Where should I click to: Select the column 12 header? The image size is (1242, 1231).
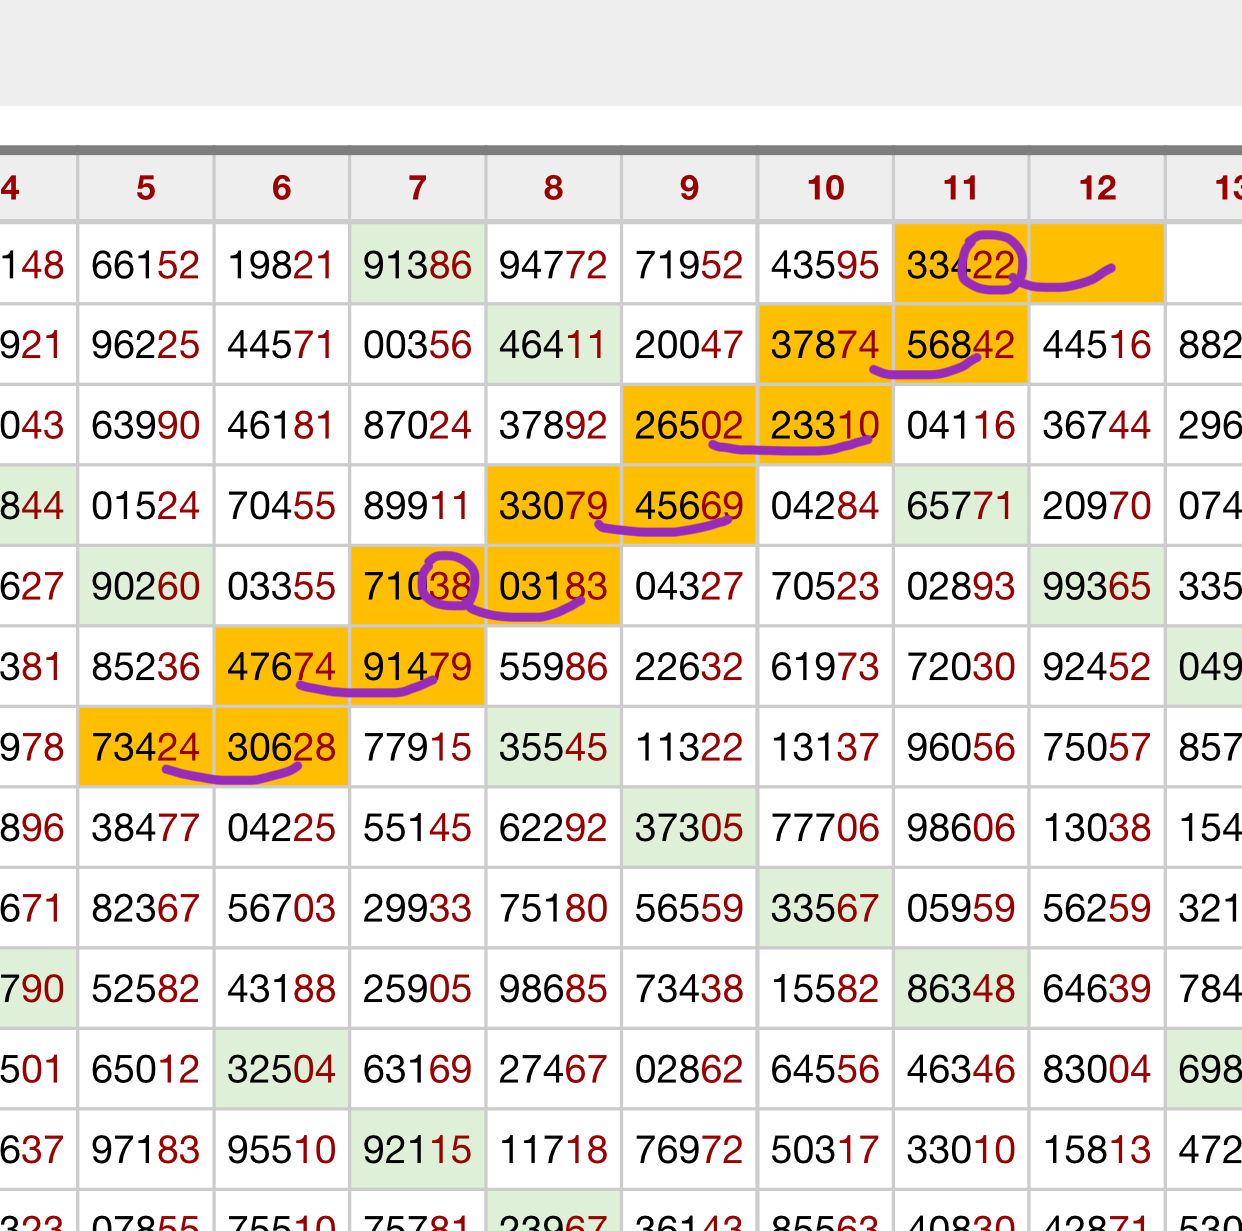tap(1097, 188)
